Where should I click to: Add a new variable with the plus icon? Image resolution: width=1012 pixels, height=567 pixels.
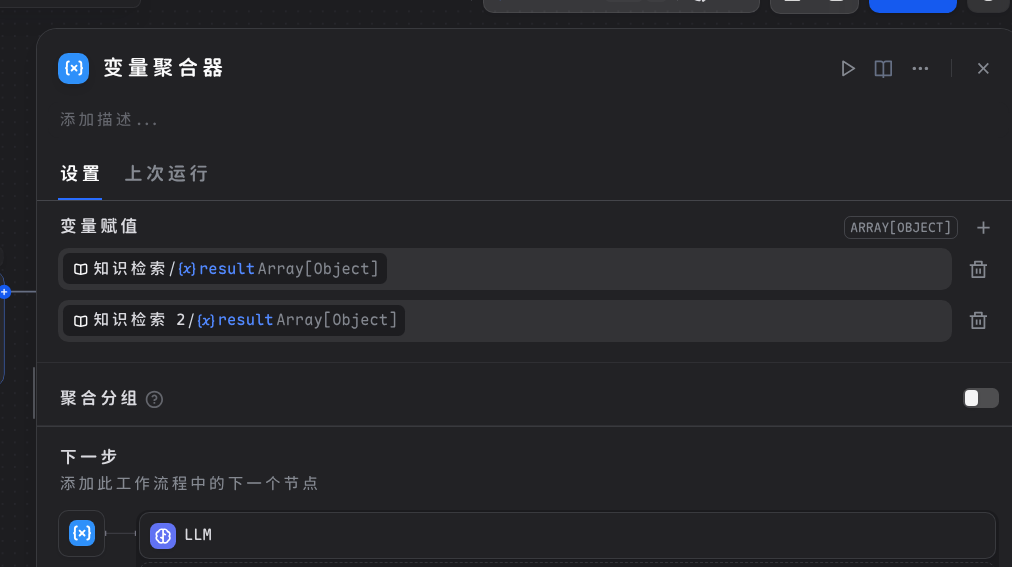(983, 228)
